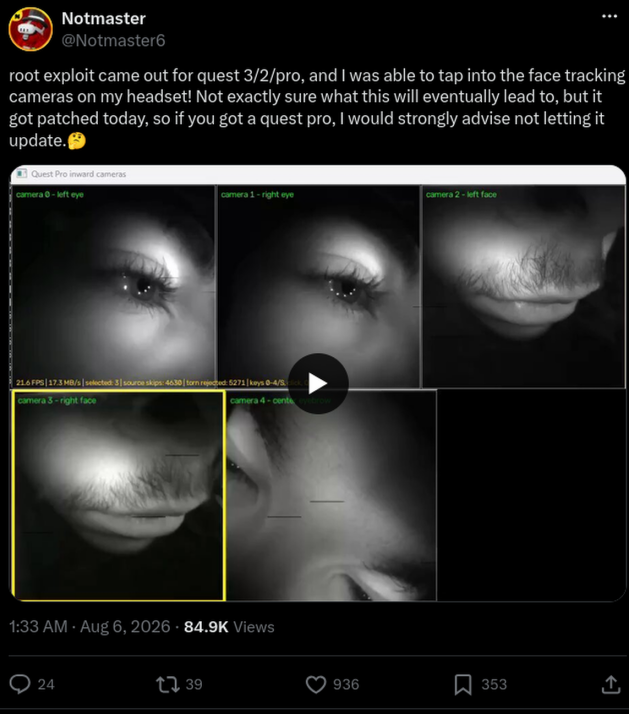This screenshot has height=714, width=629.
Task: Select the highlighted camera 3 right face feed
Action: point(118,495)
